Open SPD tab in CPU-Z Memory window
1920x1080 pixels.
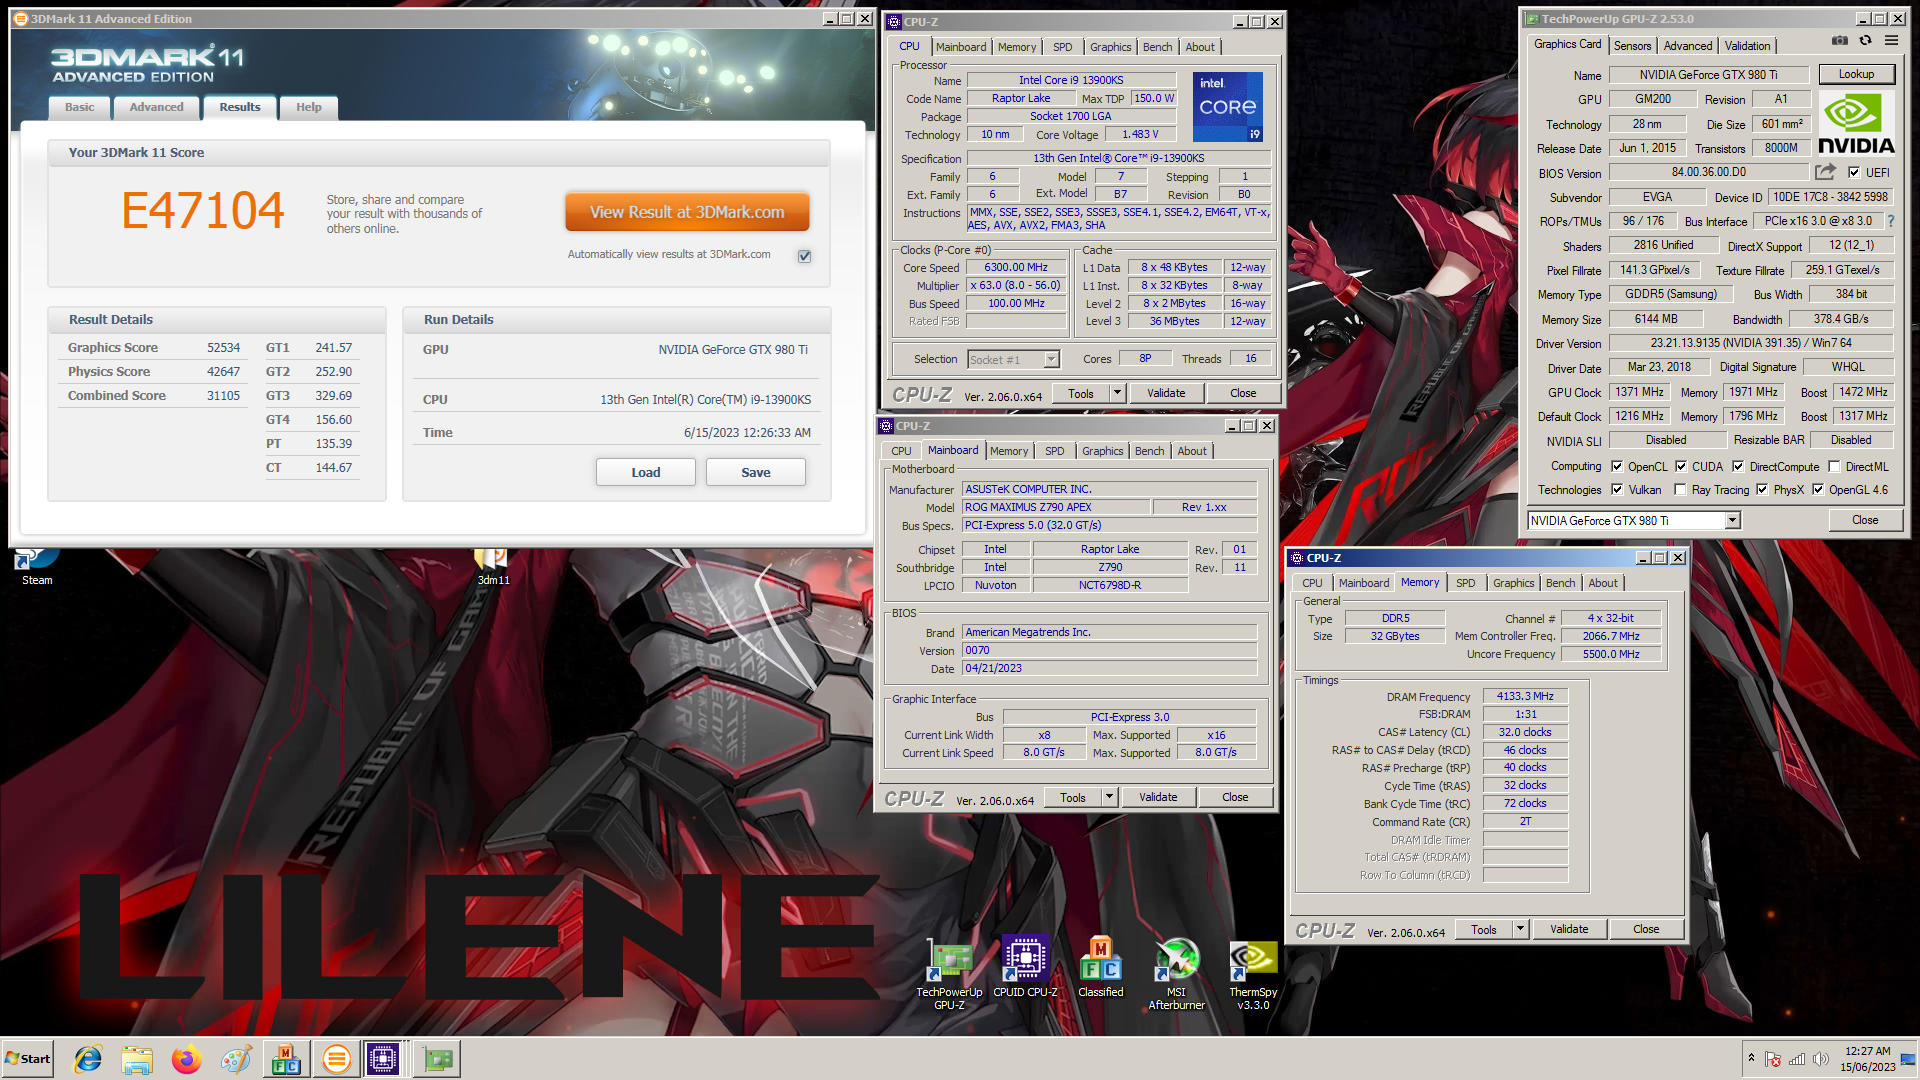tap(1465, 583)
